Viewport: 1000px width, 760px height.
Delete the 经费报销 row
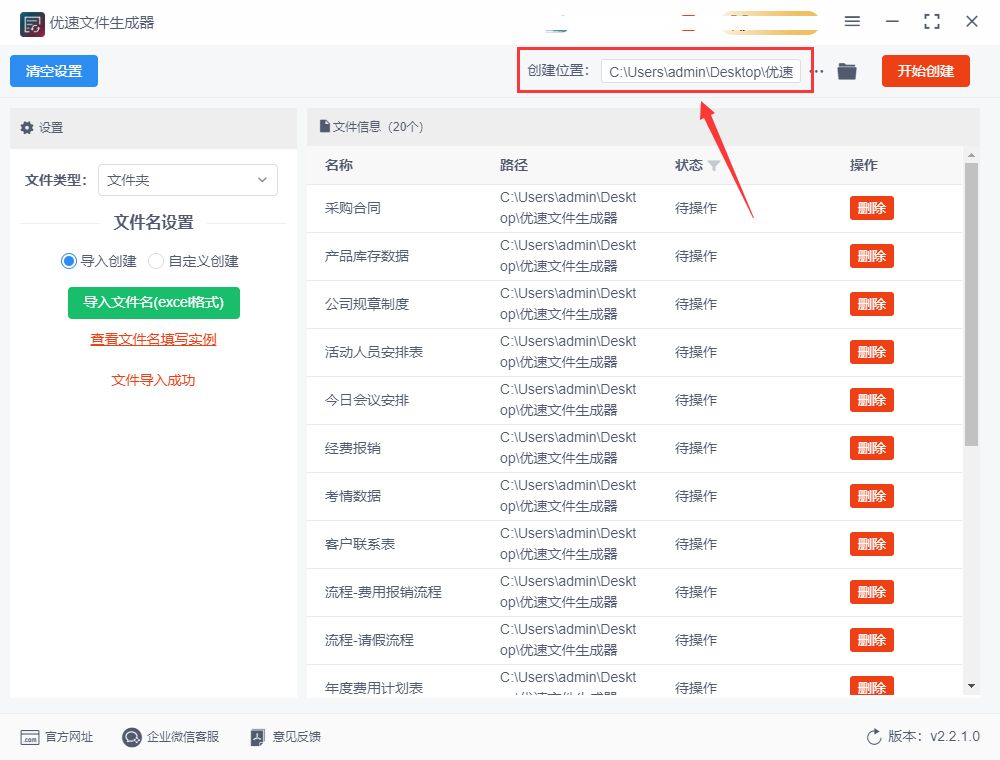coord(872,448)
